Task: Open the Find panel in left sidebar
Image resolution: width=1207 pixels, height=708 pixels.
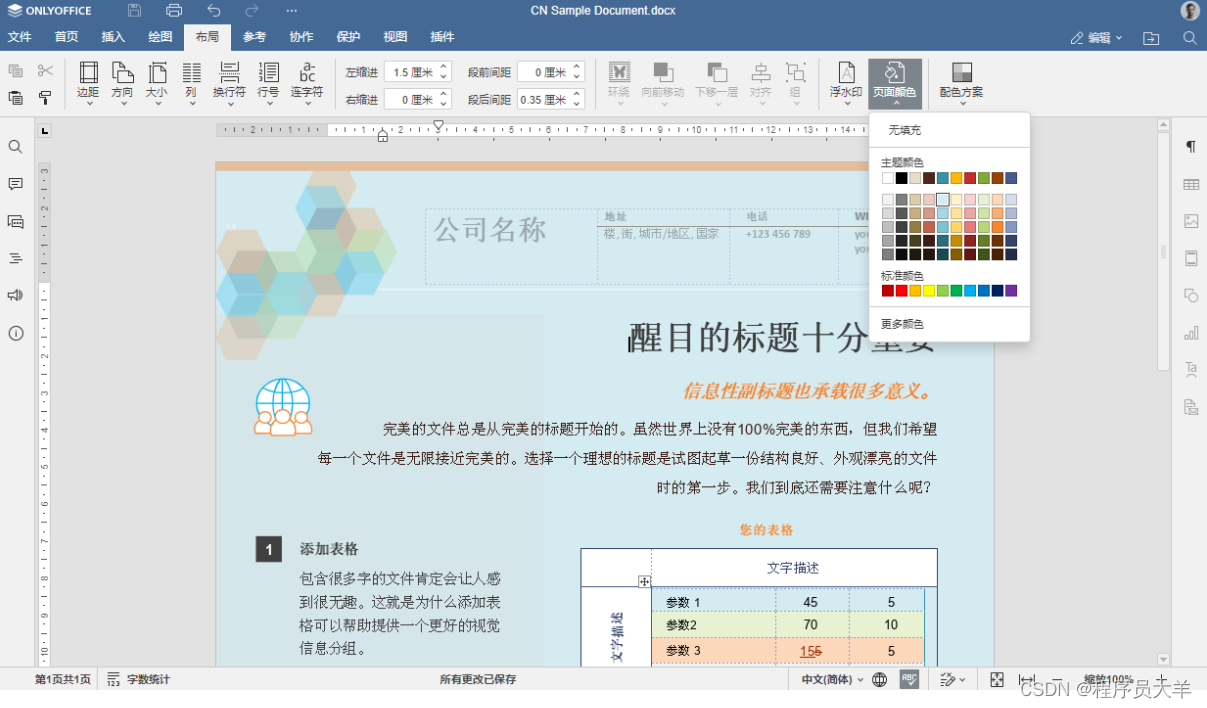Action: (16, 147)
